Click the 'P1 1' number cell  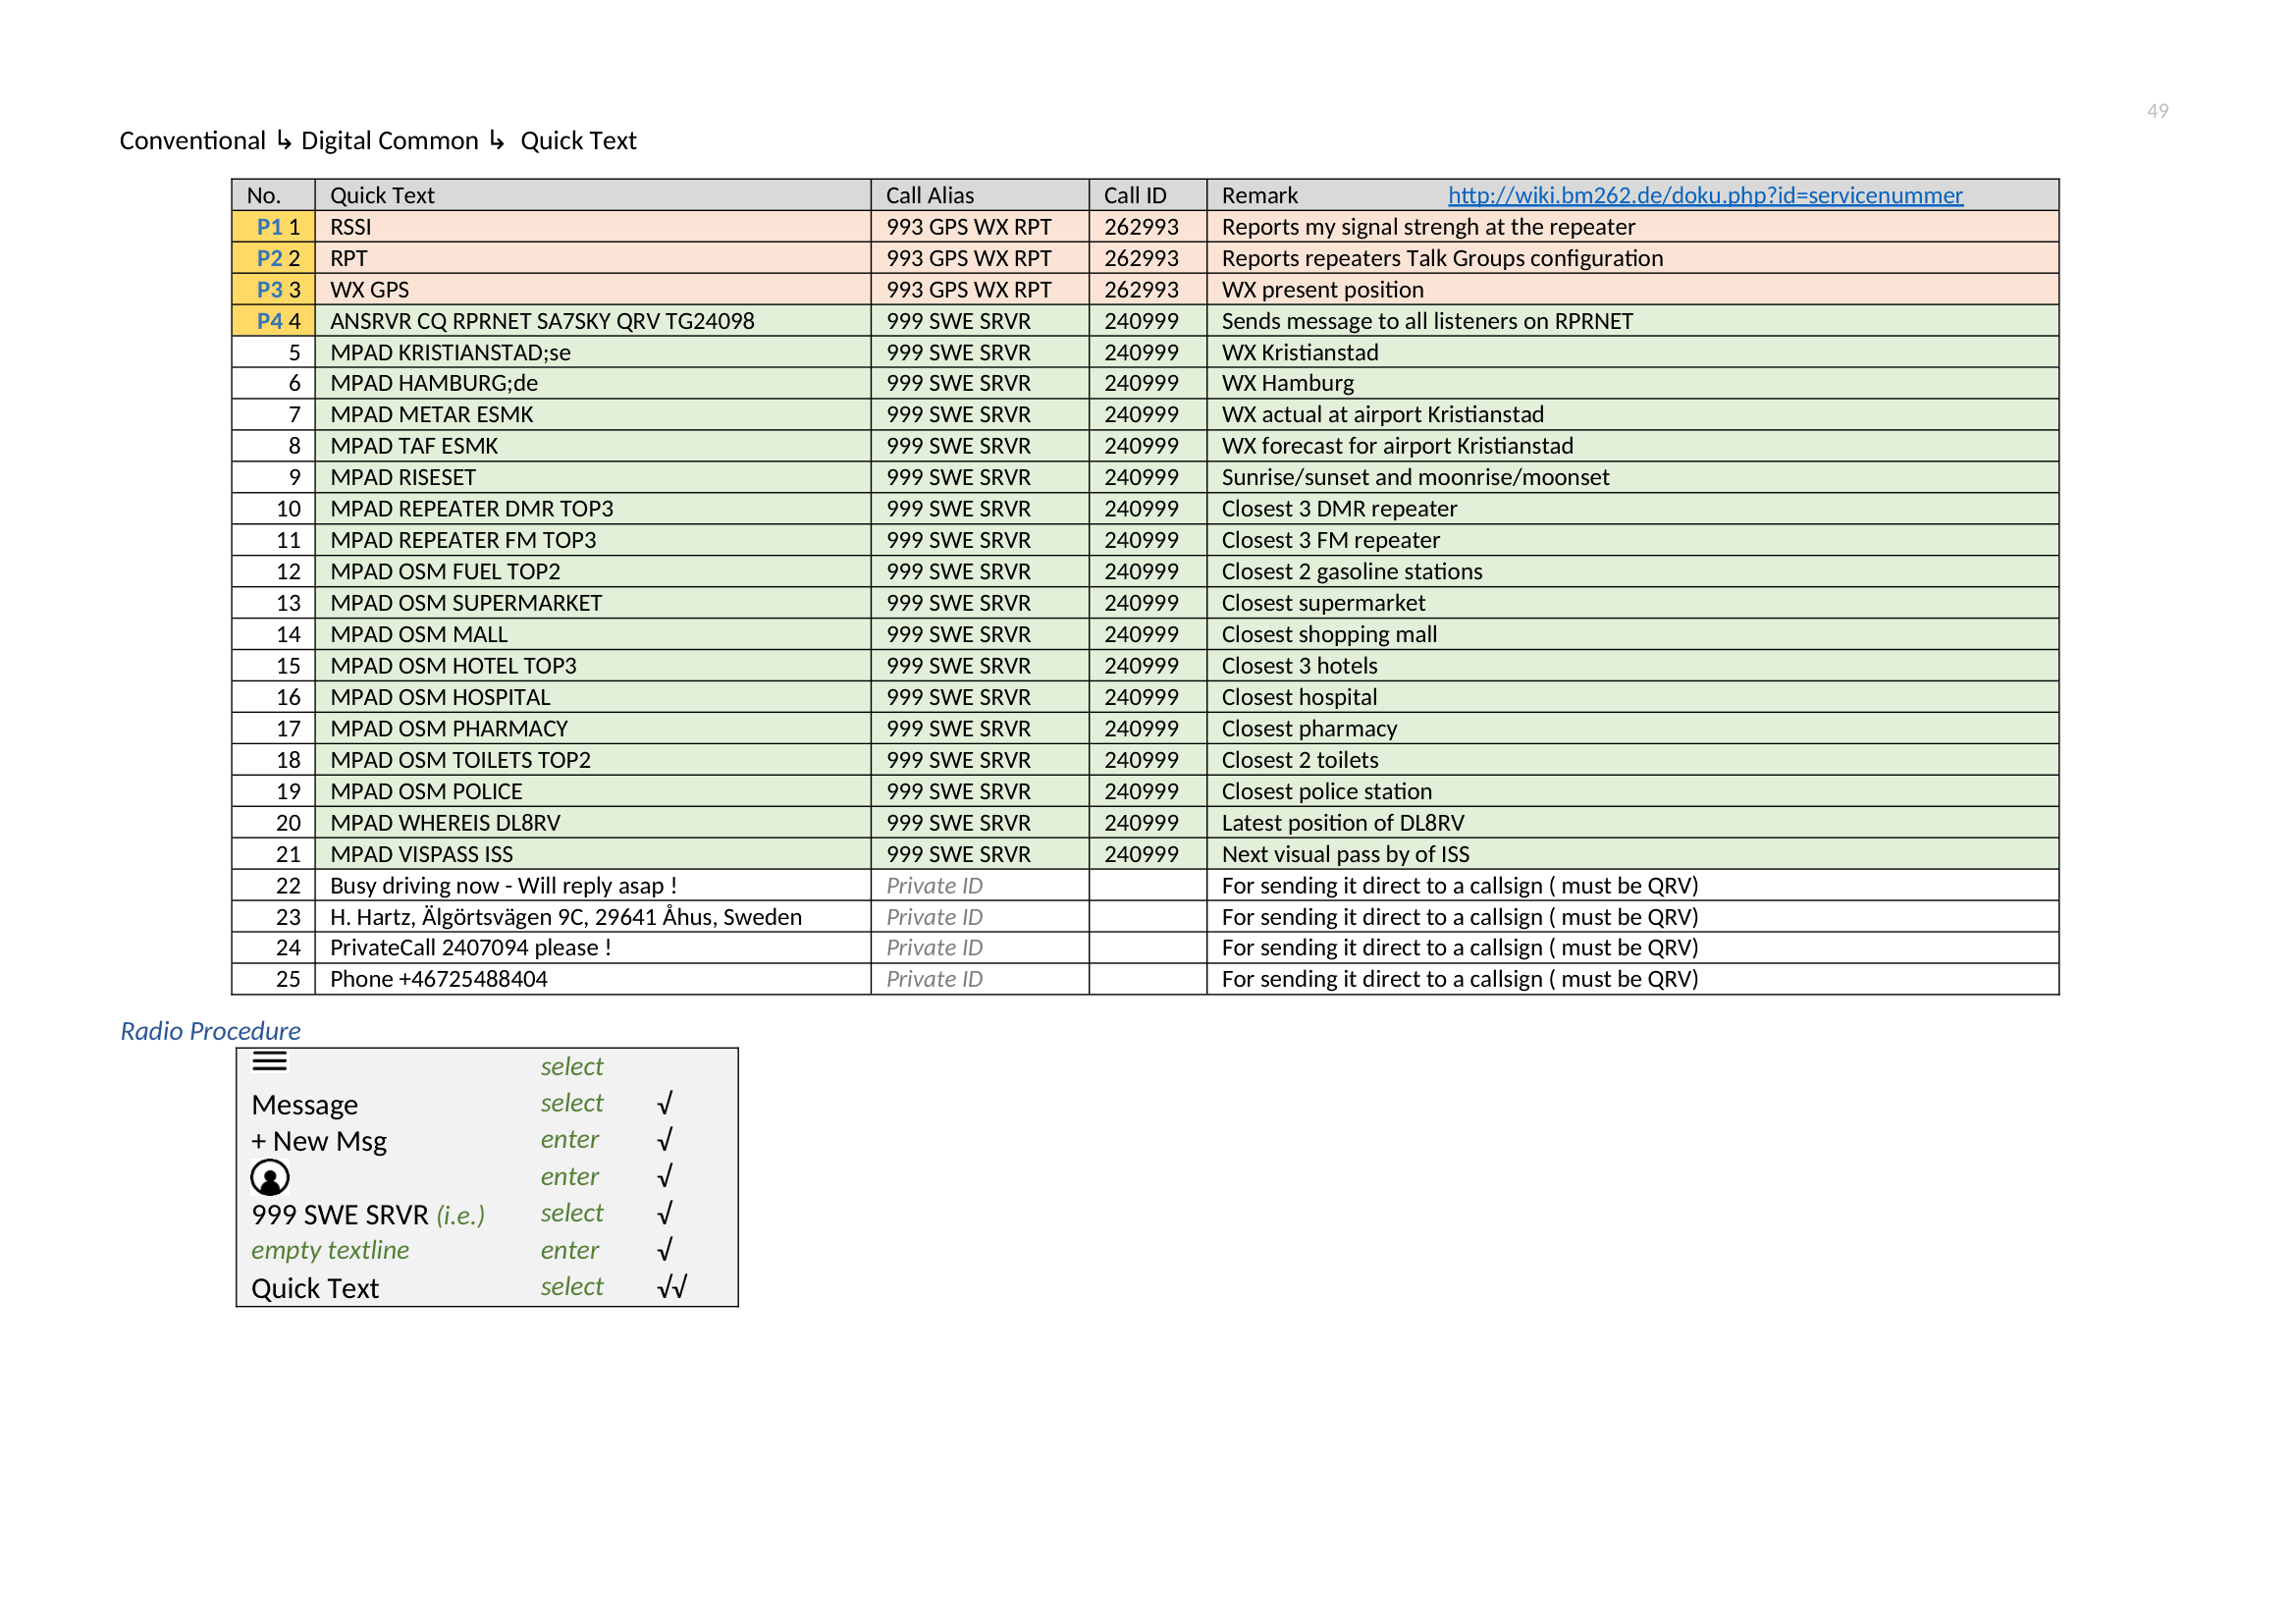coord(274,227)
